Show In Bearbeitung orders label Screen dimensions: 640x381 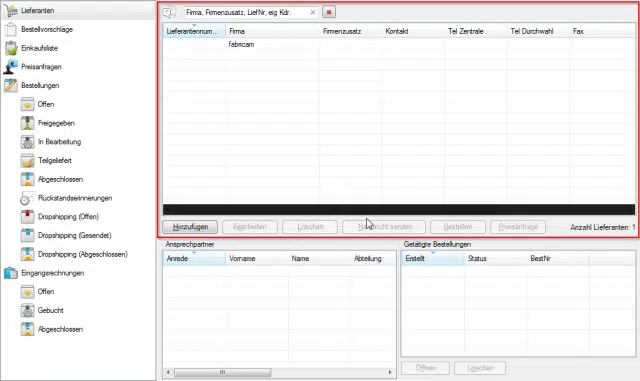[x=60, y=142]
